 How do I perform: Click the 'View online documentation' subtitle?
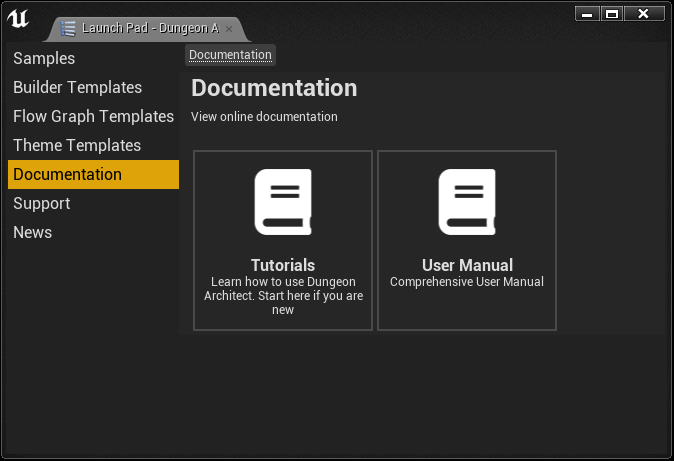click(x=264, y=117)
